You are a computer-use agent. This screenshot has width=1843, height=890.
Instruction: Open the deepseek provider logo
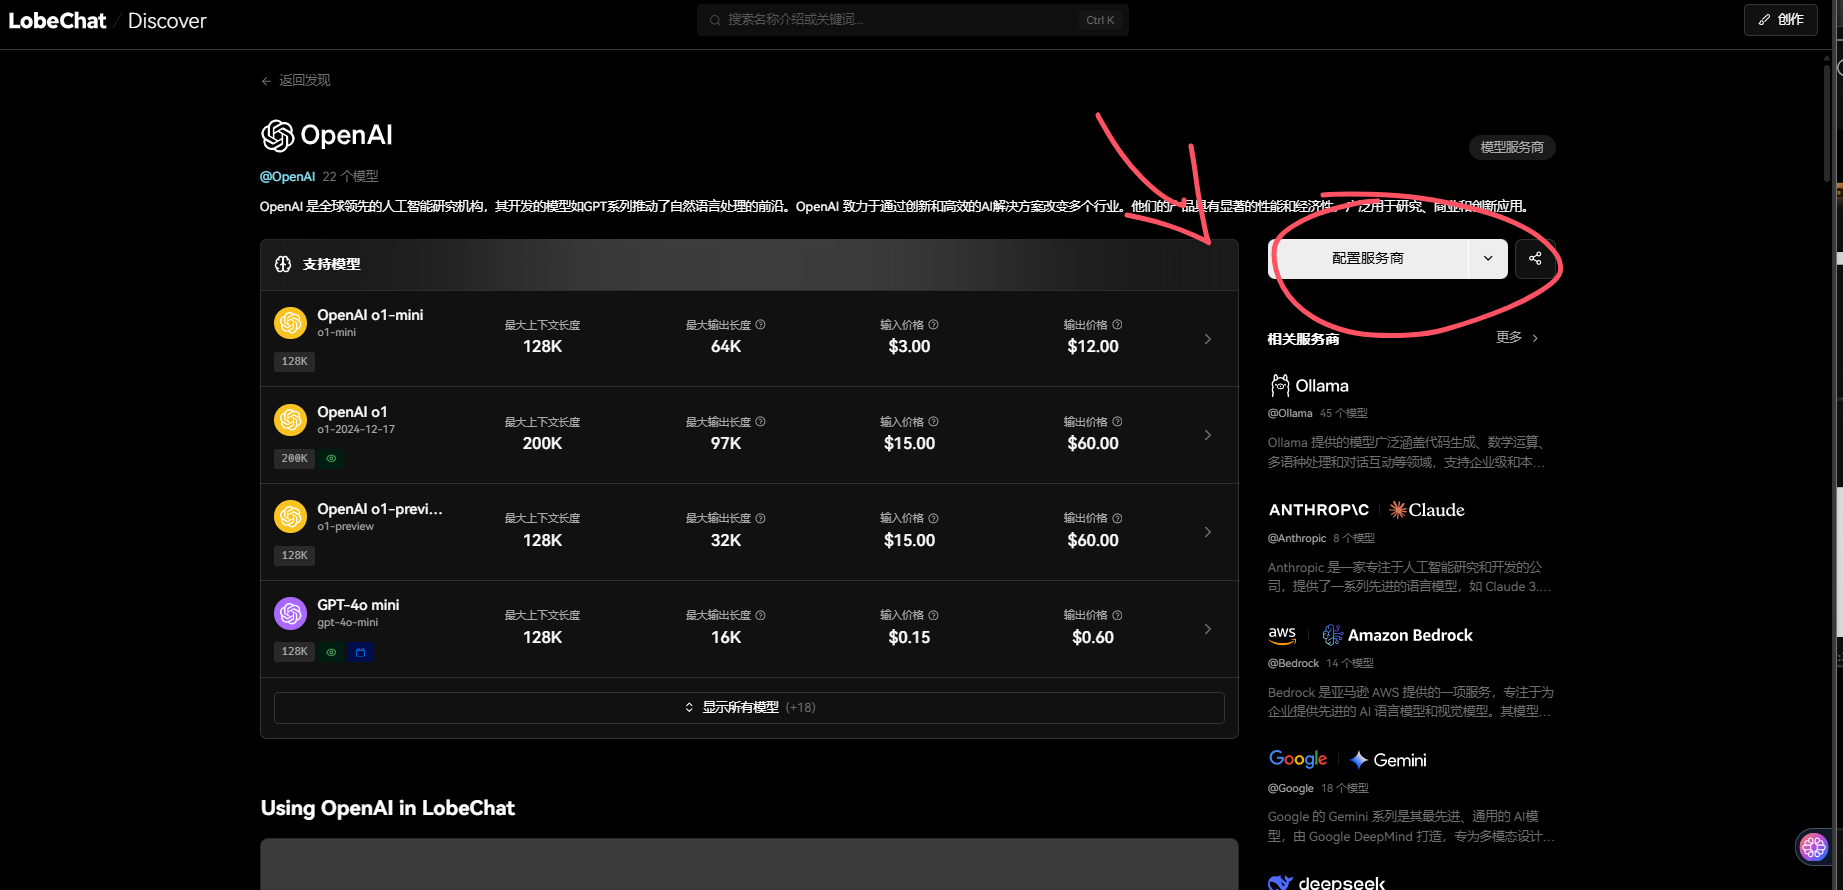point(1327,882)
